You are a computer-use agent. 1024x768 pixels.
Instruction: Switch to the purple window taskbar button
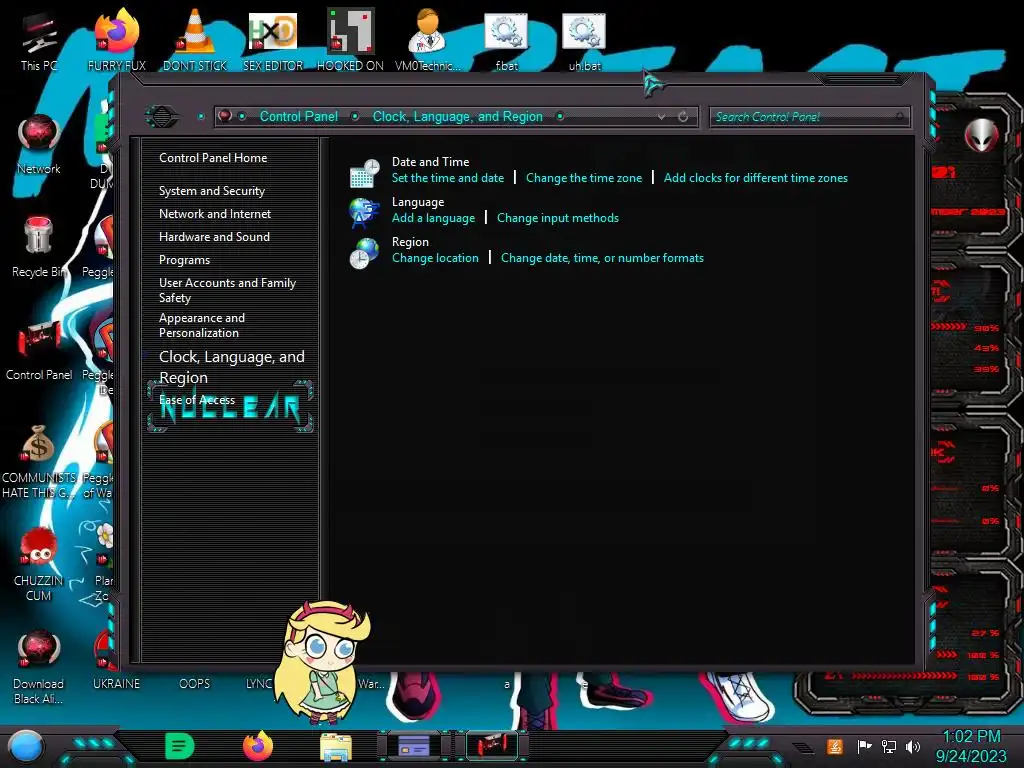[x=414, y=746]
